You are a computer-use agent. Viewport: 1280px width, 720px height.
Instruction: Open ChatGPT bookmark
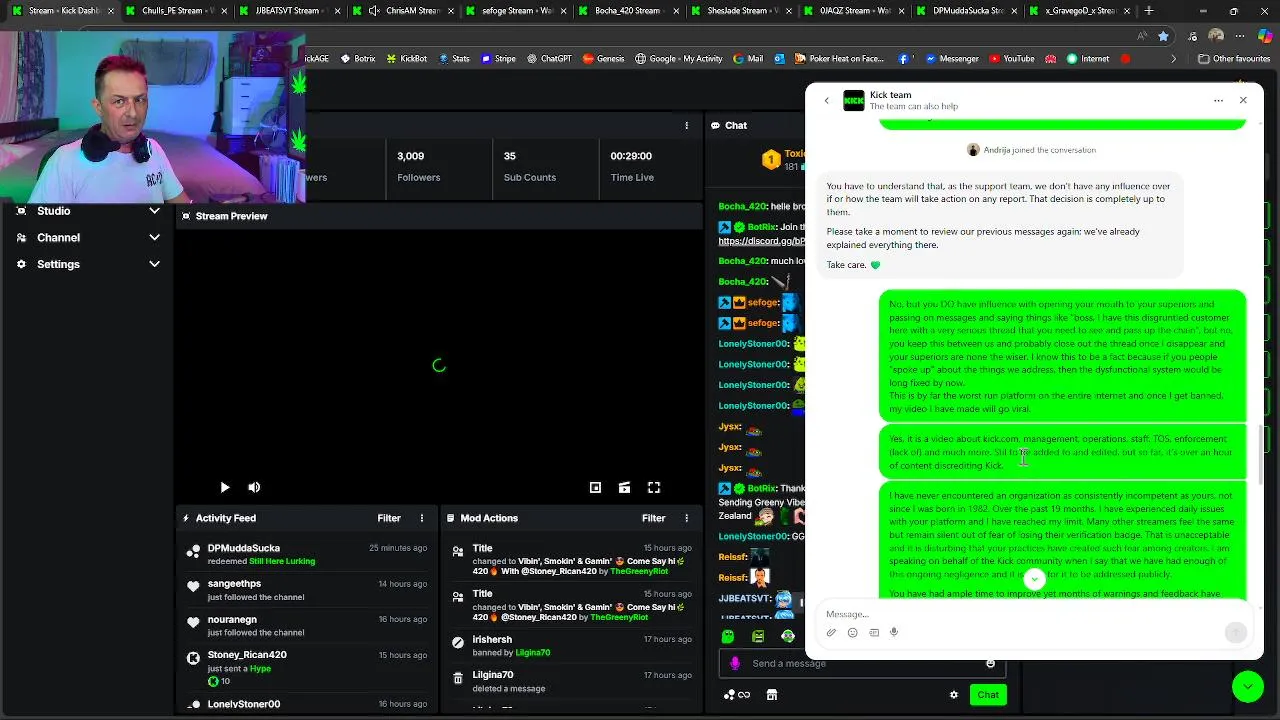point(548,59)
